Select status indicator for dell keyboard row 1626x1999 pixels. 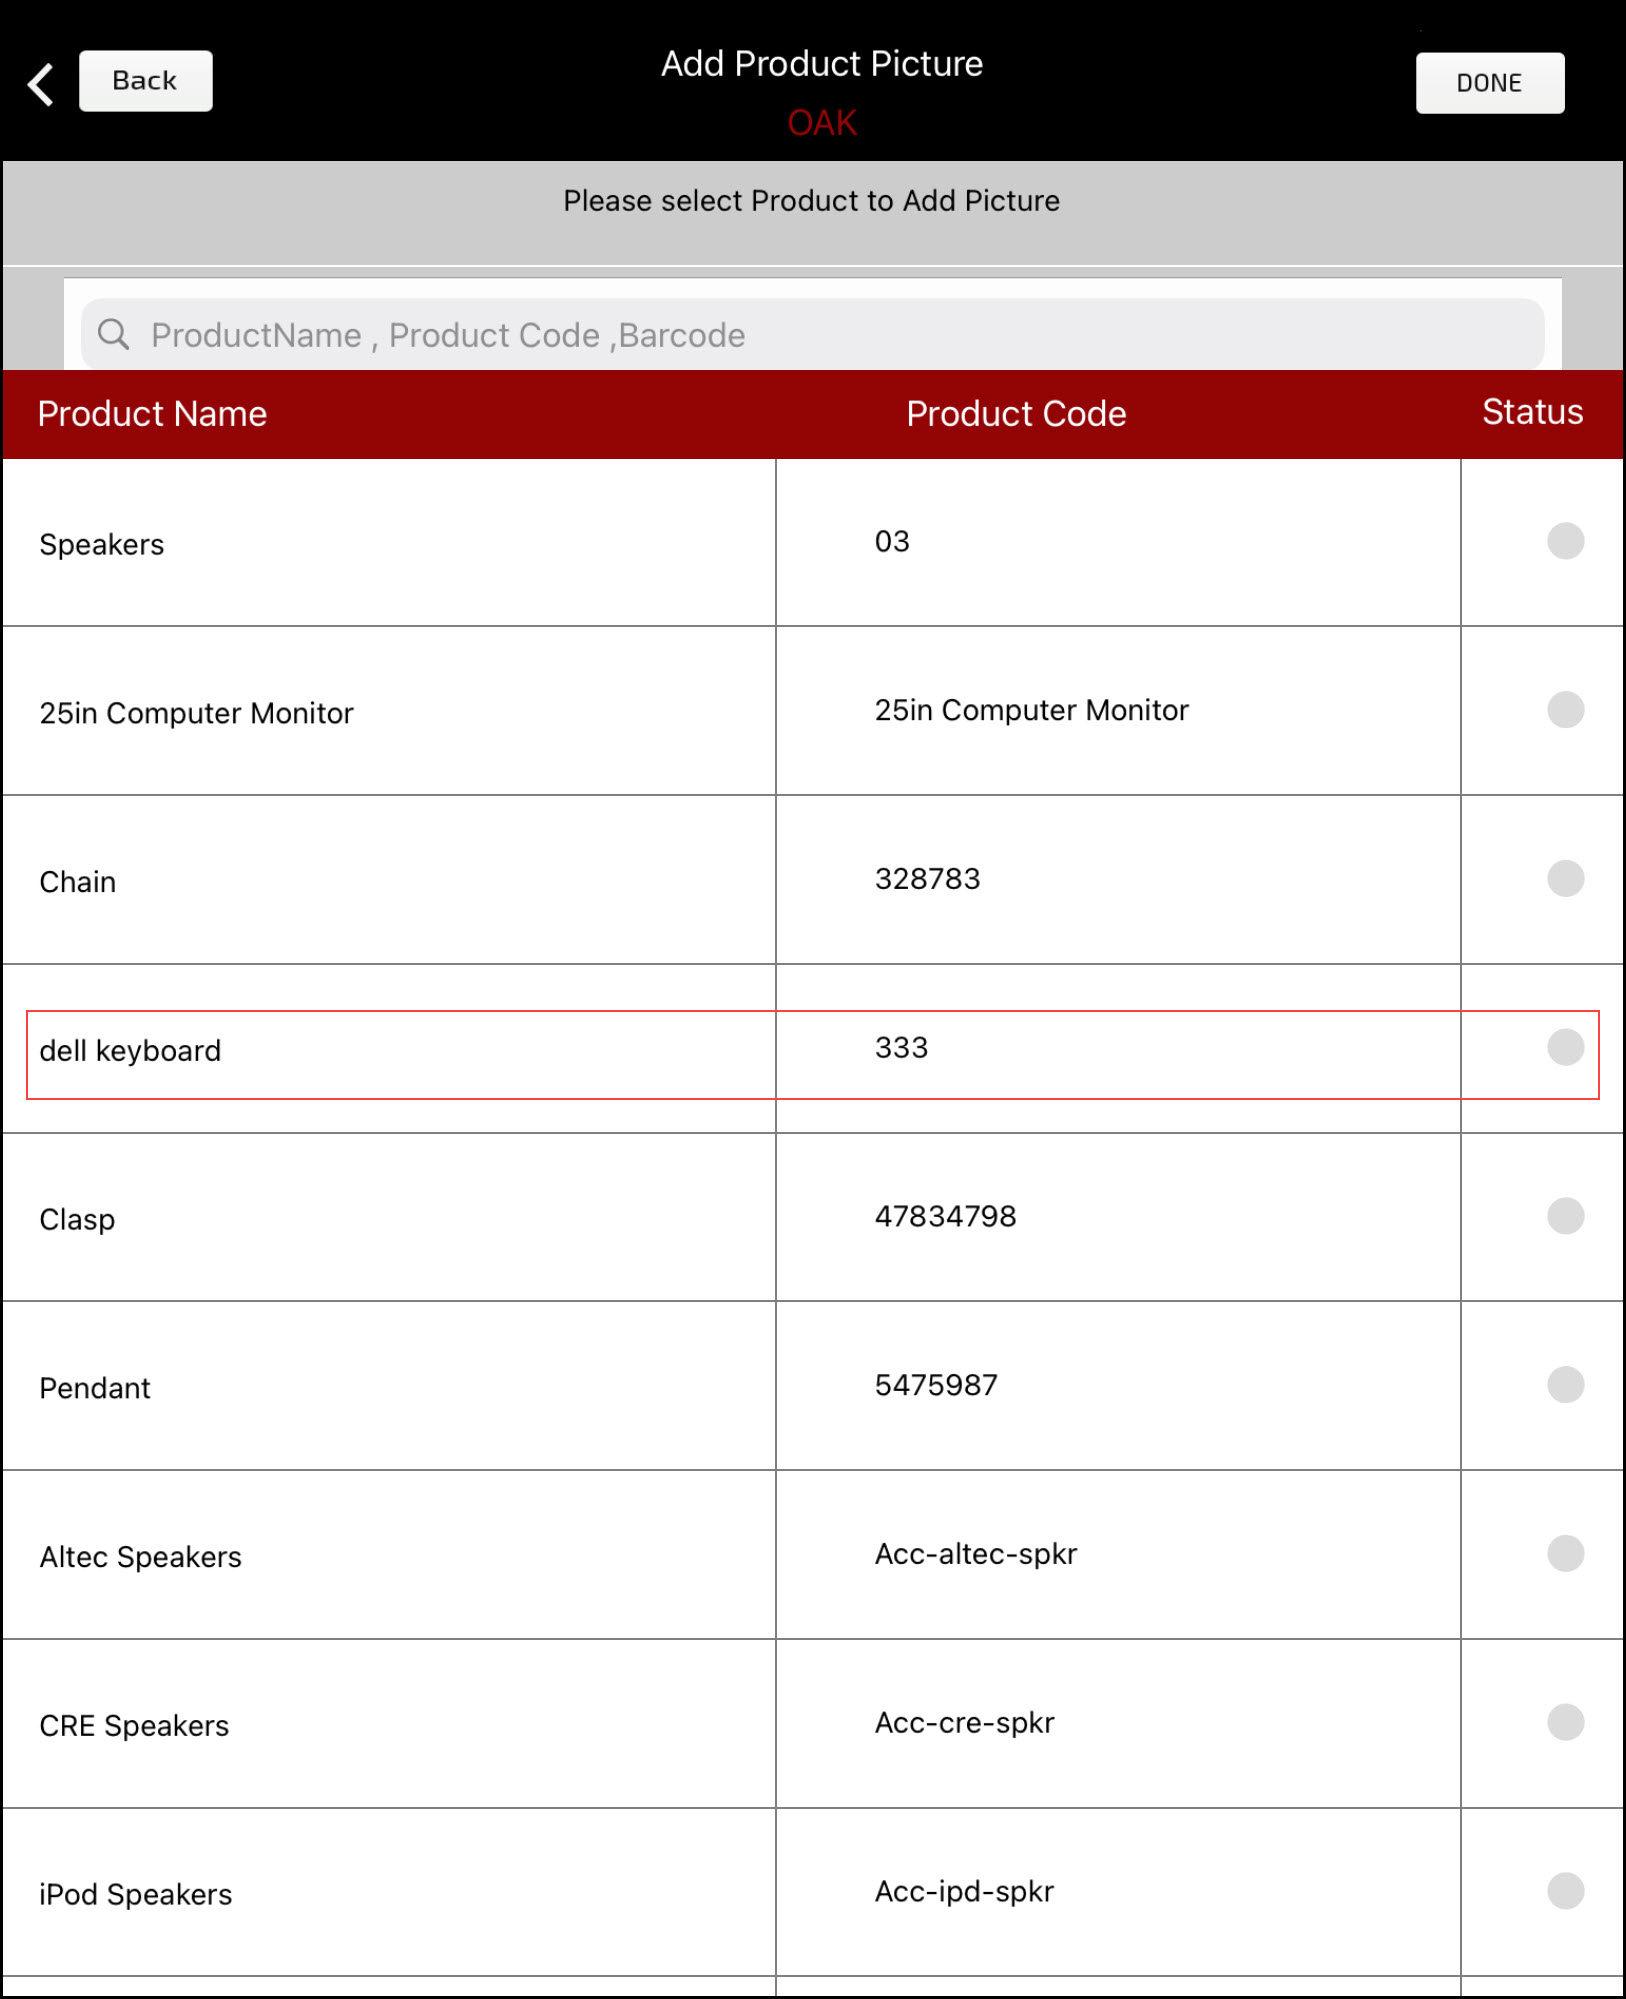(1565, 1047)
